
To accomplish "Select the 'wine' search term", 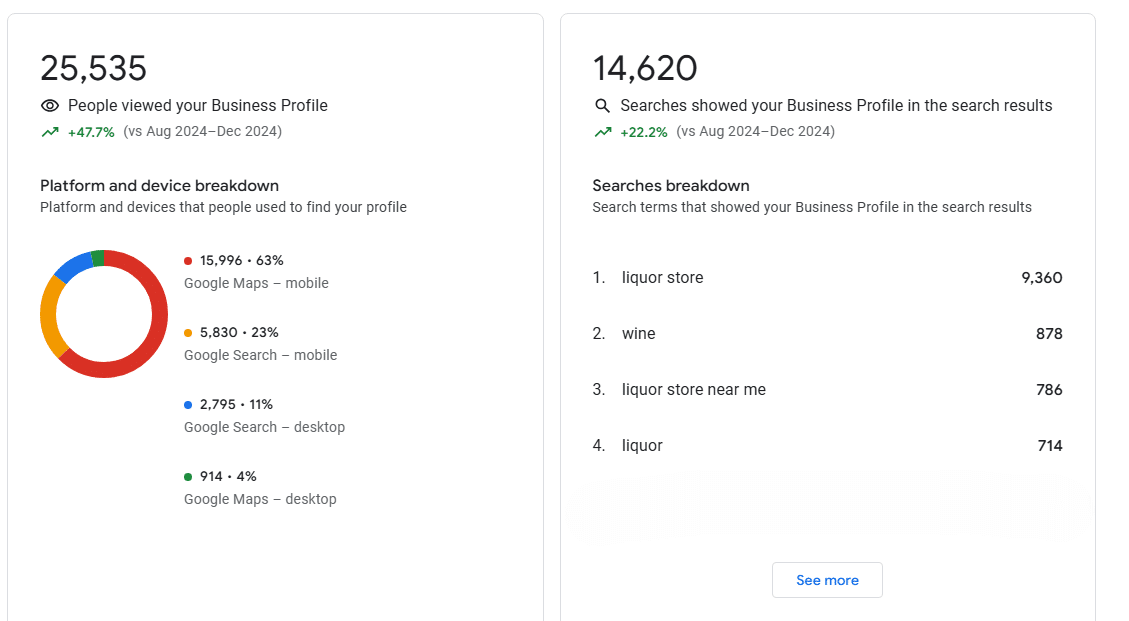I will 638,334.
